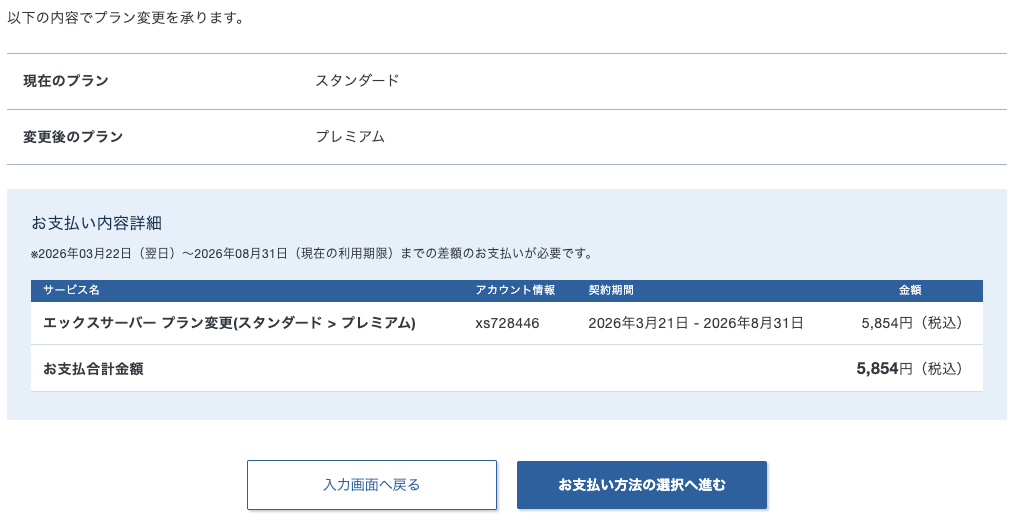
Task: Click the 金額 column header
Action: click(x=910, y=290)
